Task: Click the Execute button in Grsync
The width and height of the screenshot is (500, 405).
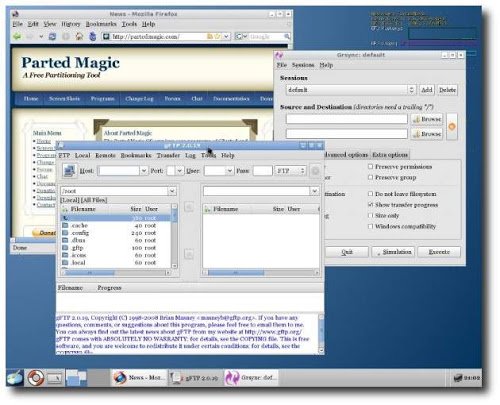Action: (x=439, y=252)
